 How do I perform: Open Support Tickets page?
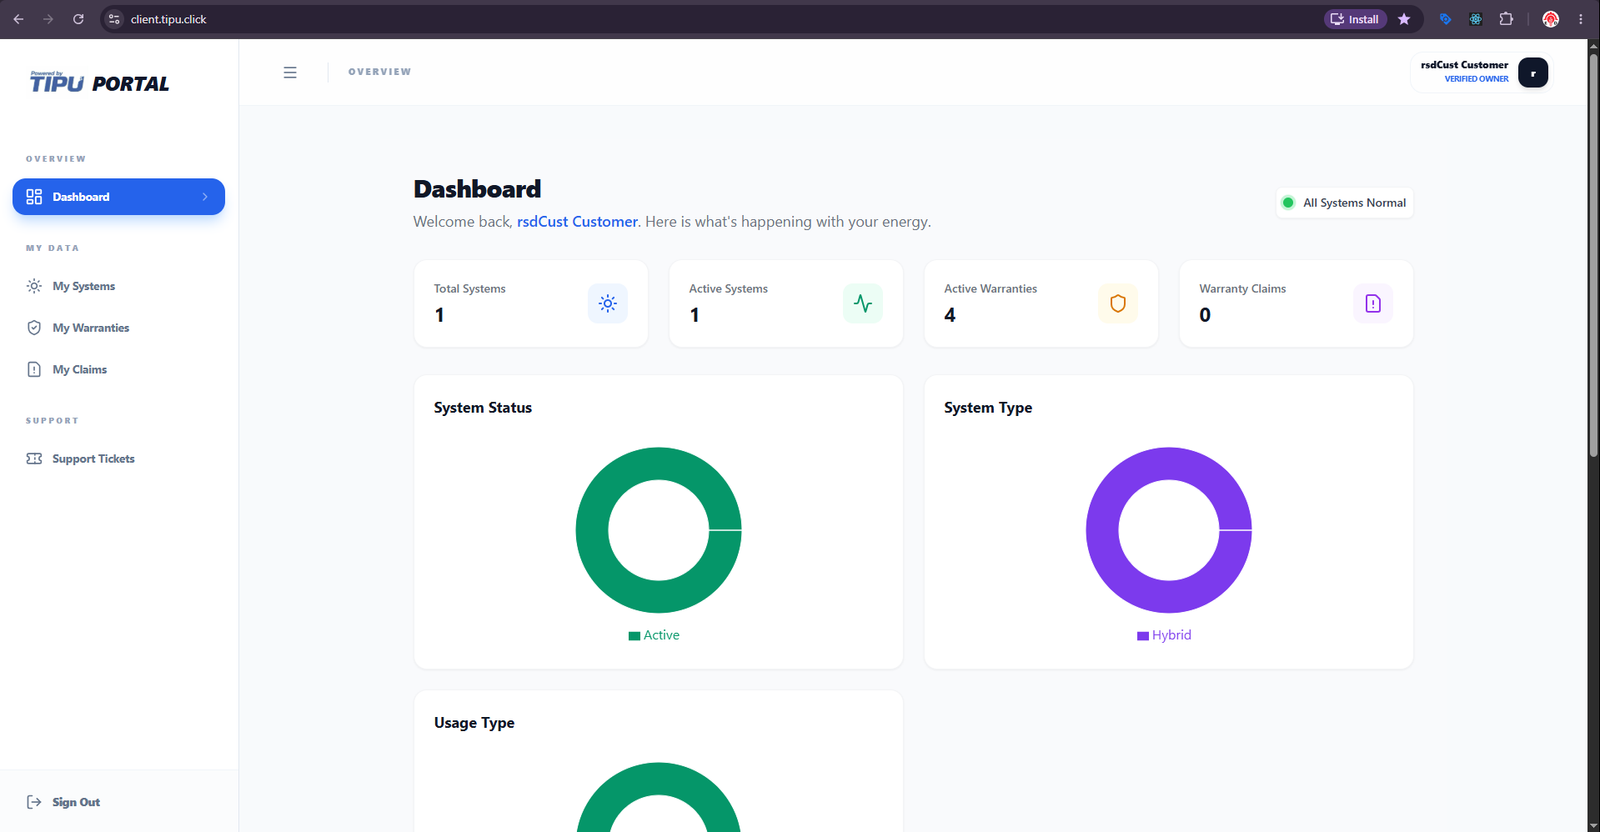pyautogui.click(x=118, y=459)
